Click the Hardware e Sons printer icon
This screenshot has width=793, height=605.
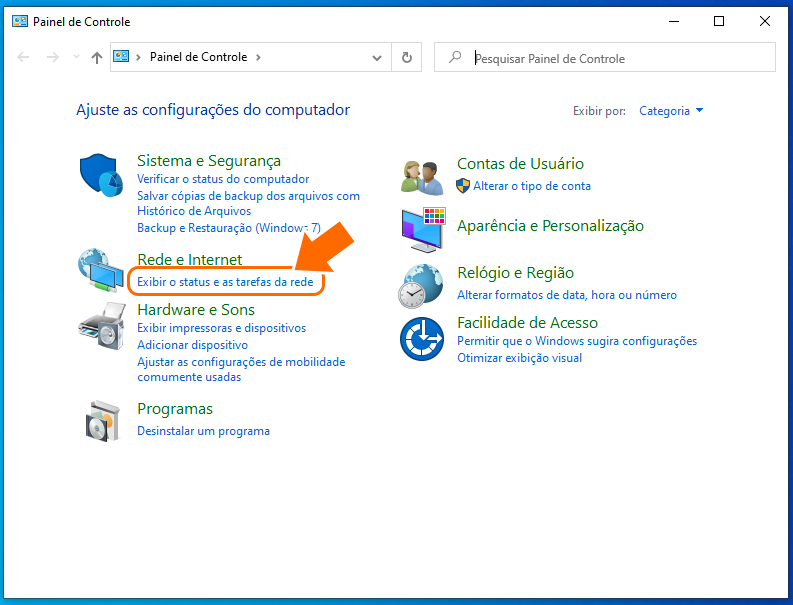102,326
